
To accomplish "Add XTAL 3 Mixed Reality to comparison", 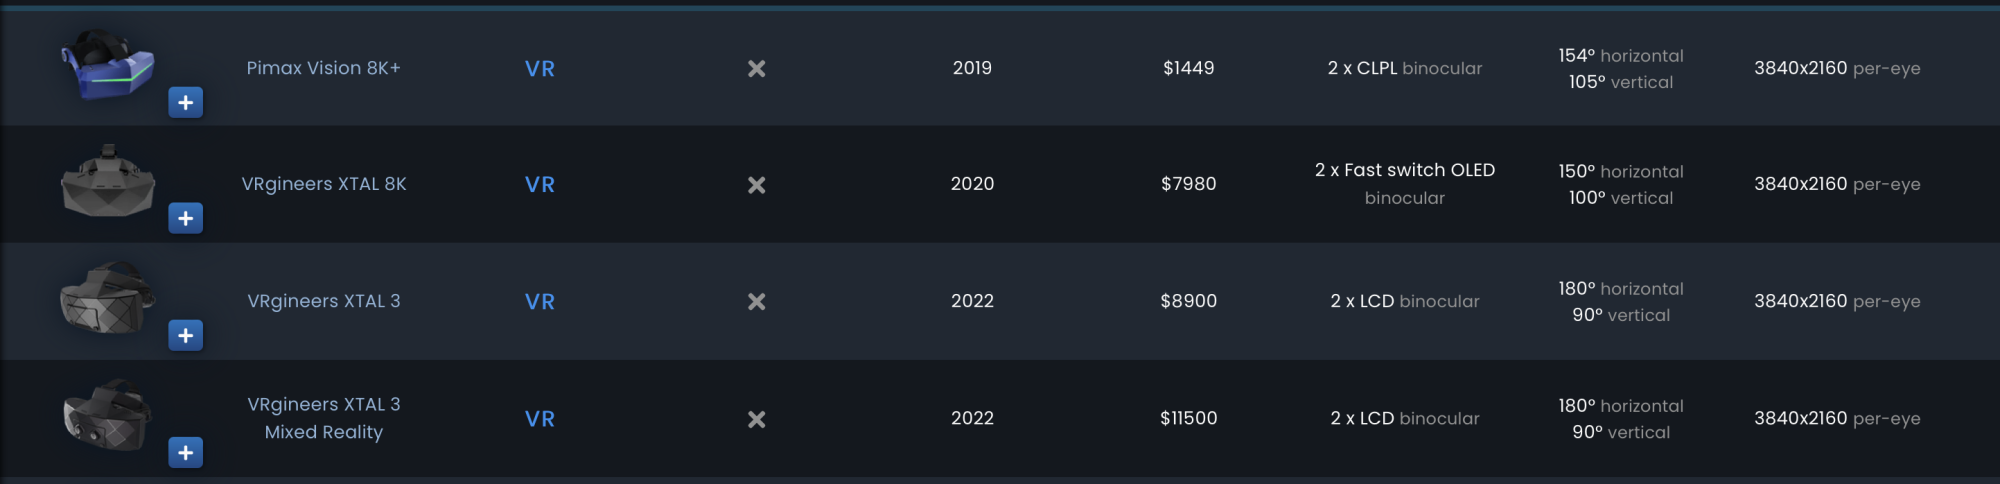I will point(186,452).
